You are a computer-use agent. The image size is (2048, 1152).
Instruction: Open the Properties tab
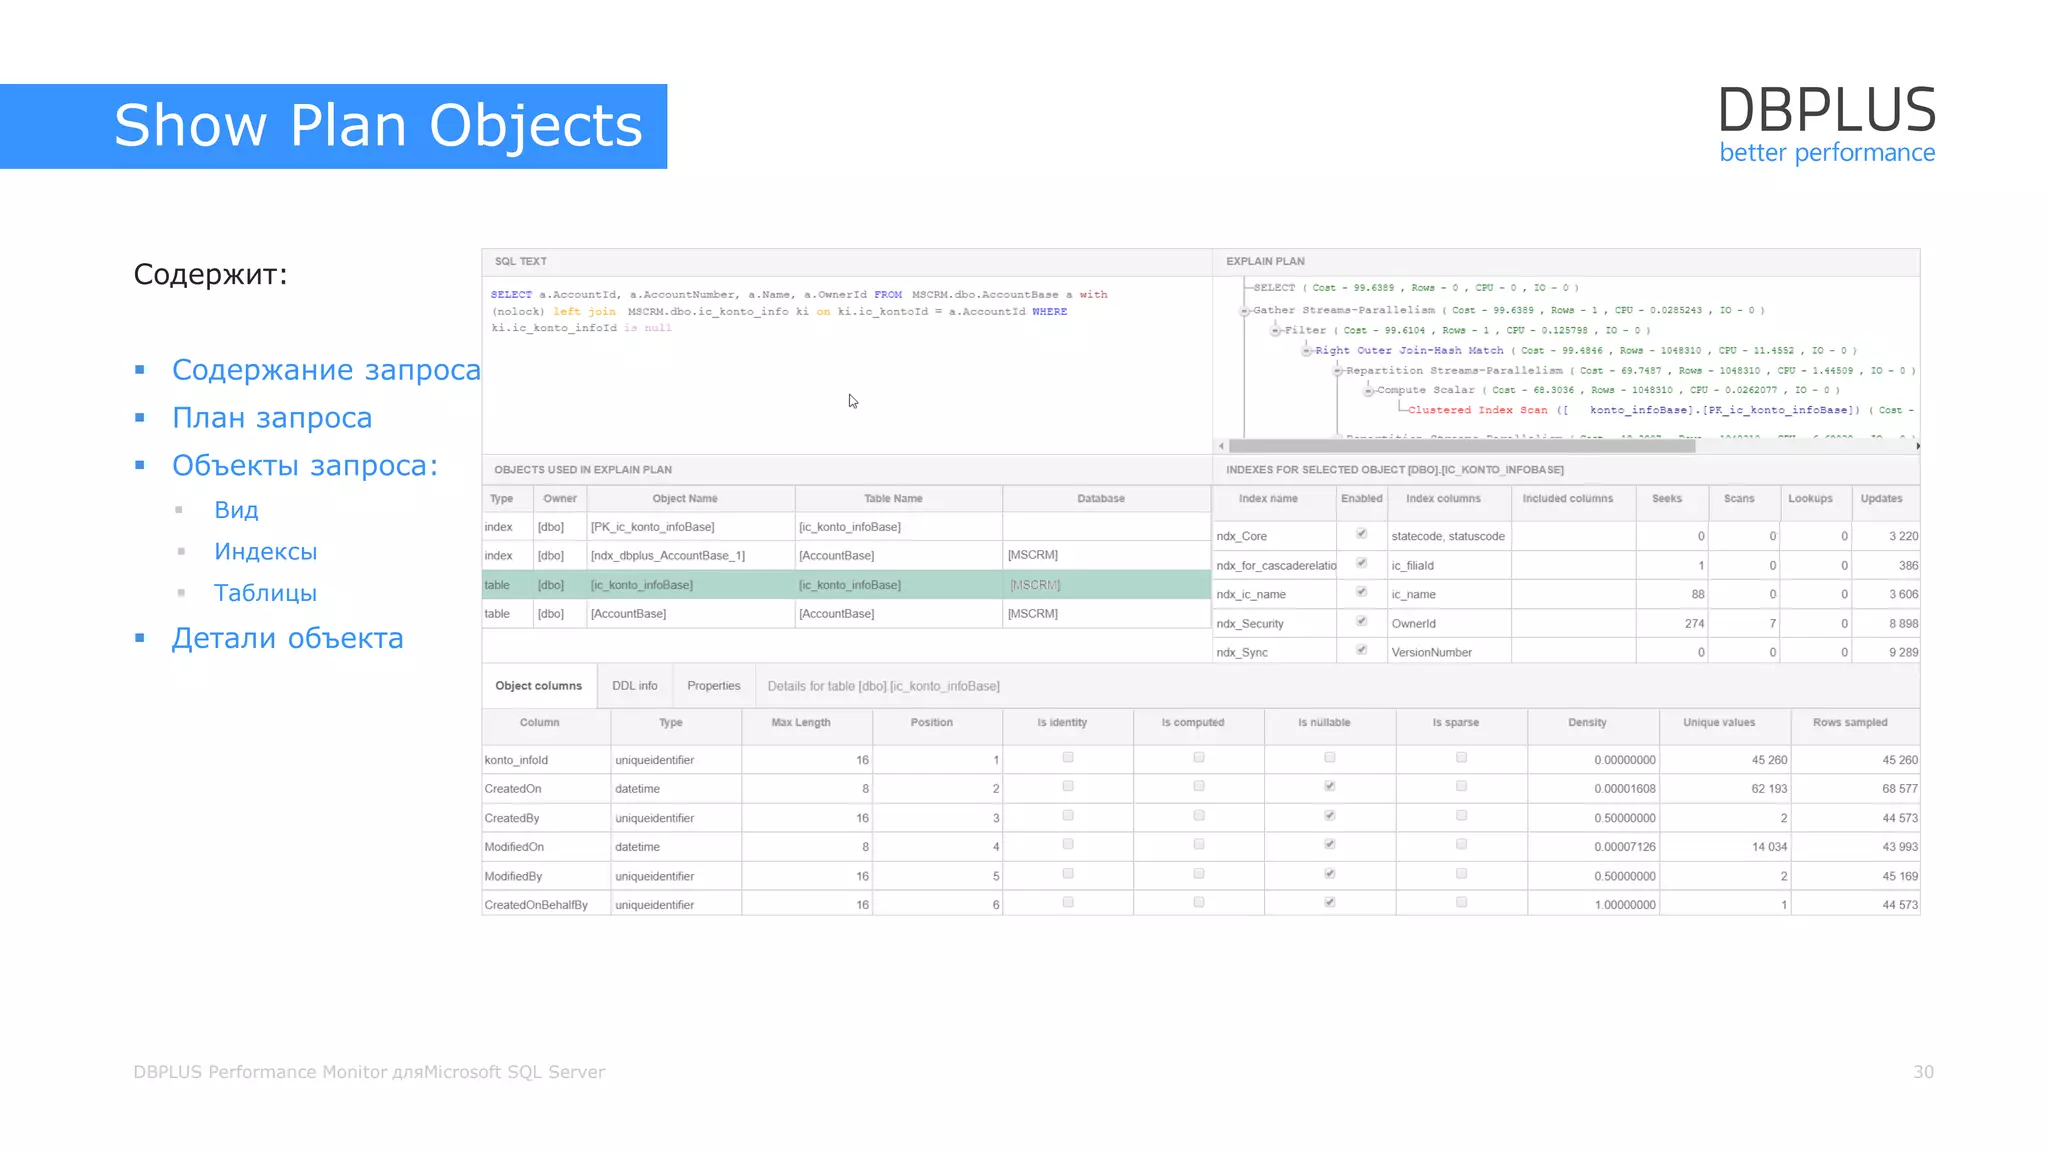point(714,686)
